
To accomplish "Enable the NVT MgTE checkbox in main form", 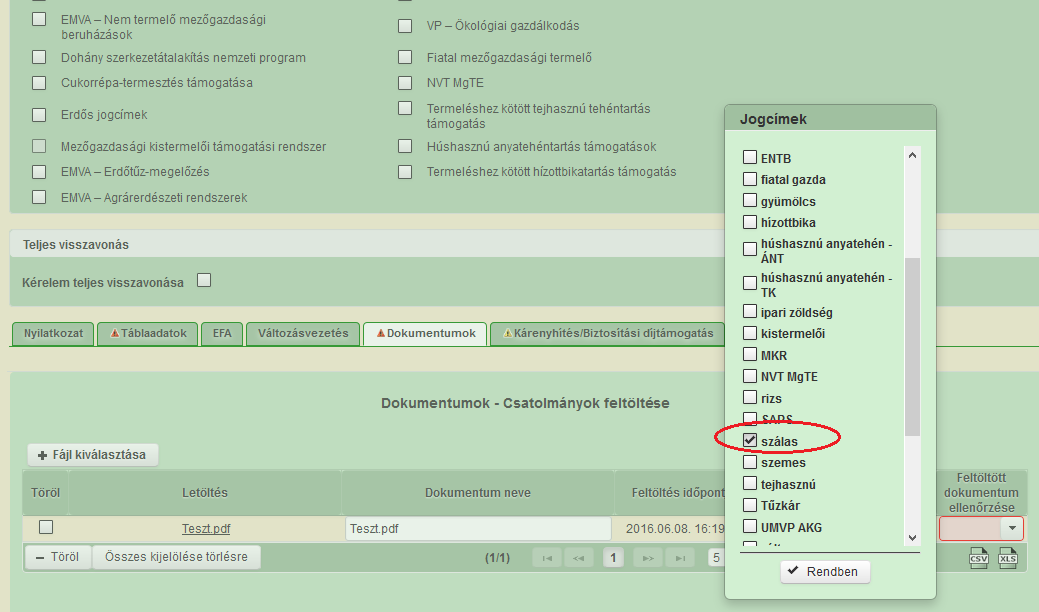I will point(405,83).
